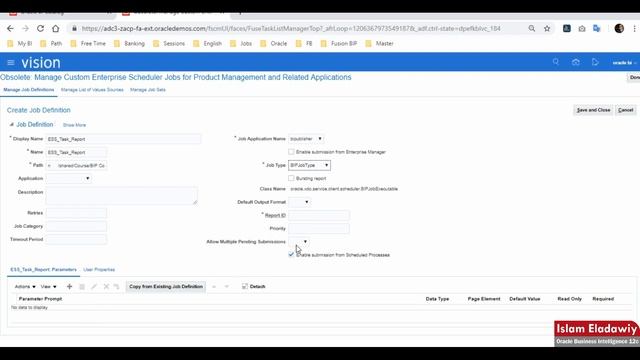Select the ESS_Task_Report: Parameters tab
640x360 pixels.
coord(43,270)
